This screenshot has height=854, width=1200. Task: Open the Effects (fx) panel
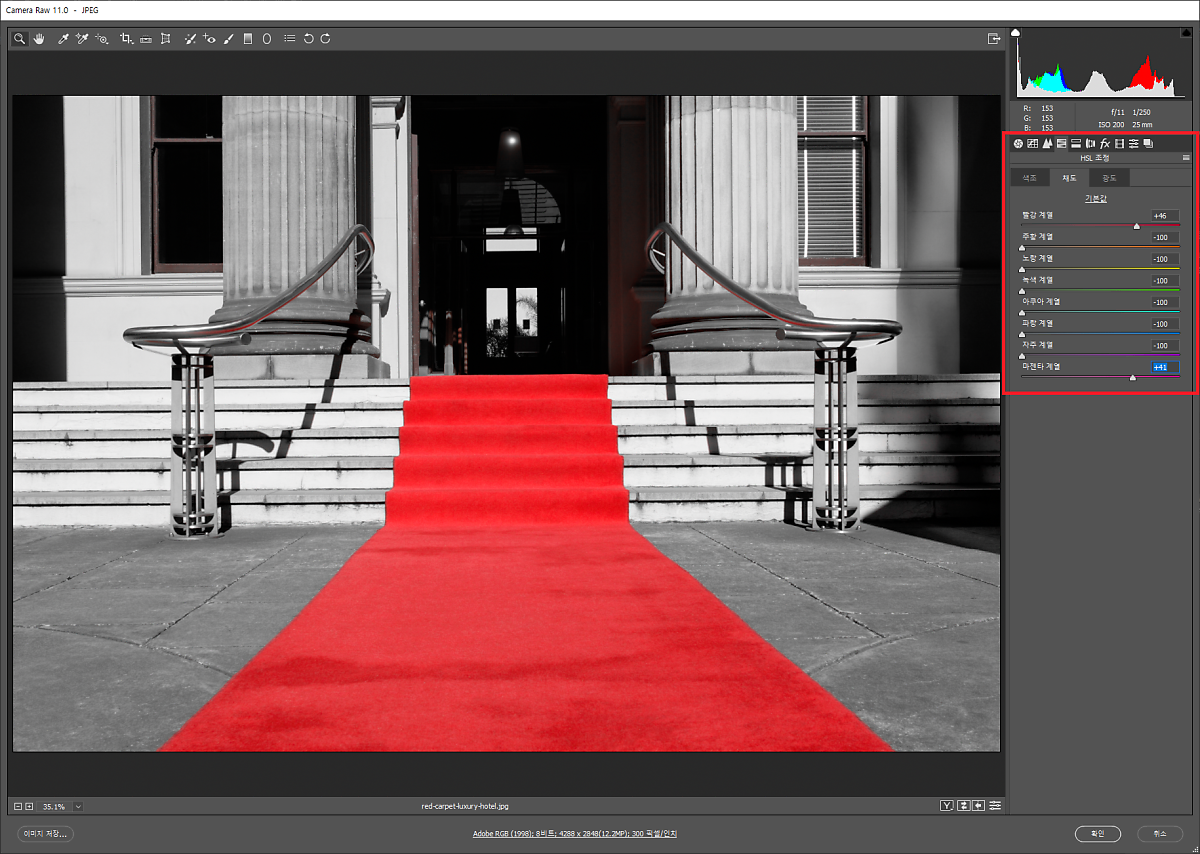(1105, 144)
